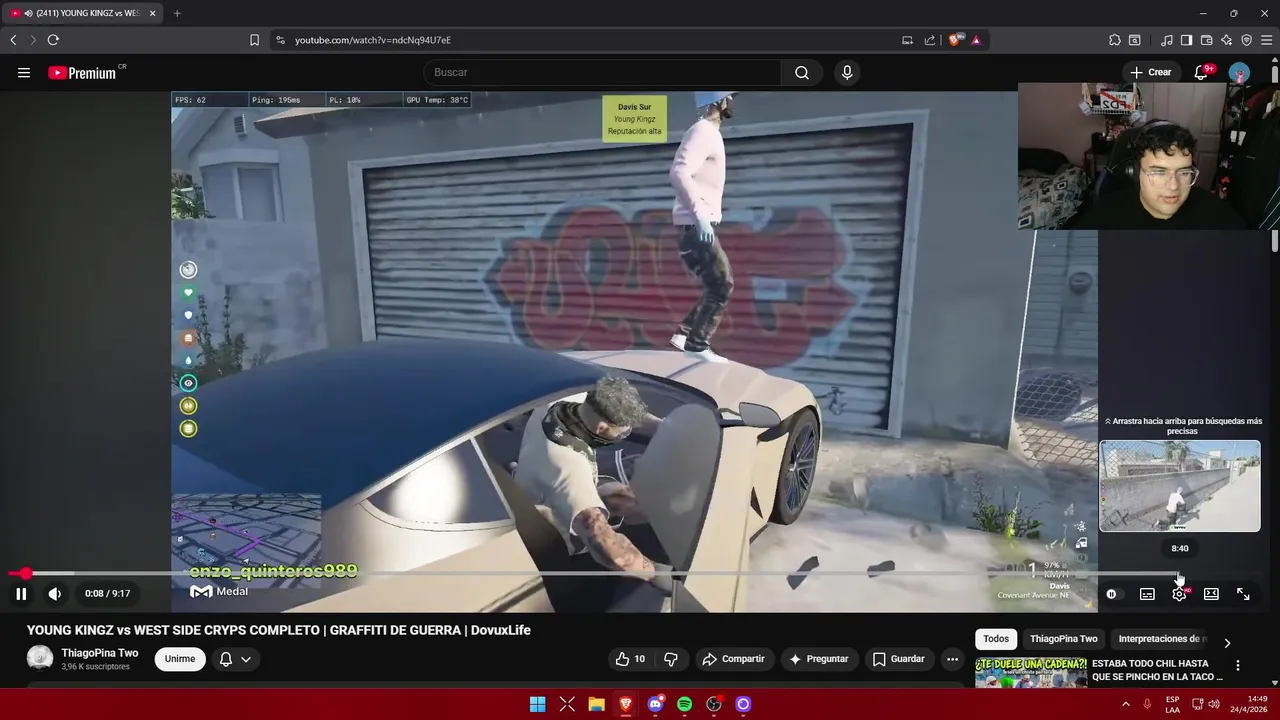Open a new browser tab
Screen dimensions: 1280x720
pos(177,13)
